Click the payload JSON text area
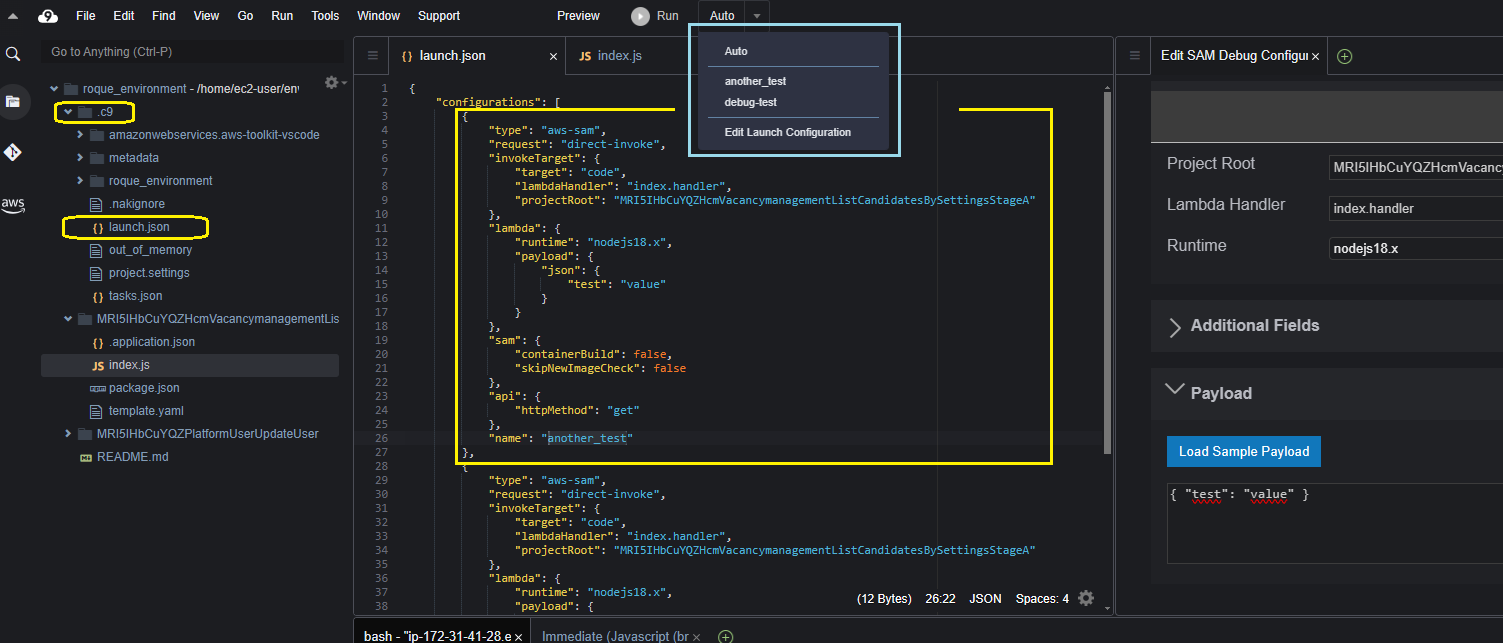Image resolution: width=1503 pixels, height=643 pixels. pyautogui.click(x=1335, y=524)
